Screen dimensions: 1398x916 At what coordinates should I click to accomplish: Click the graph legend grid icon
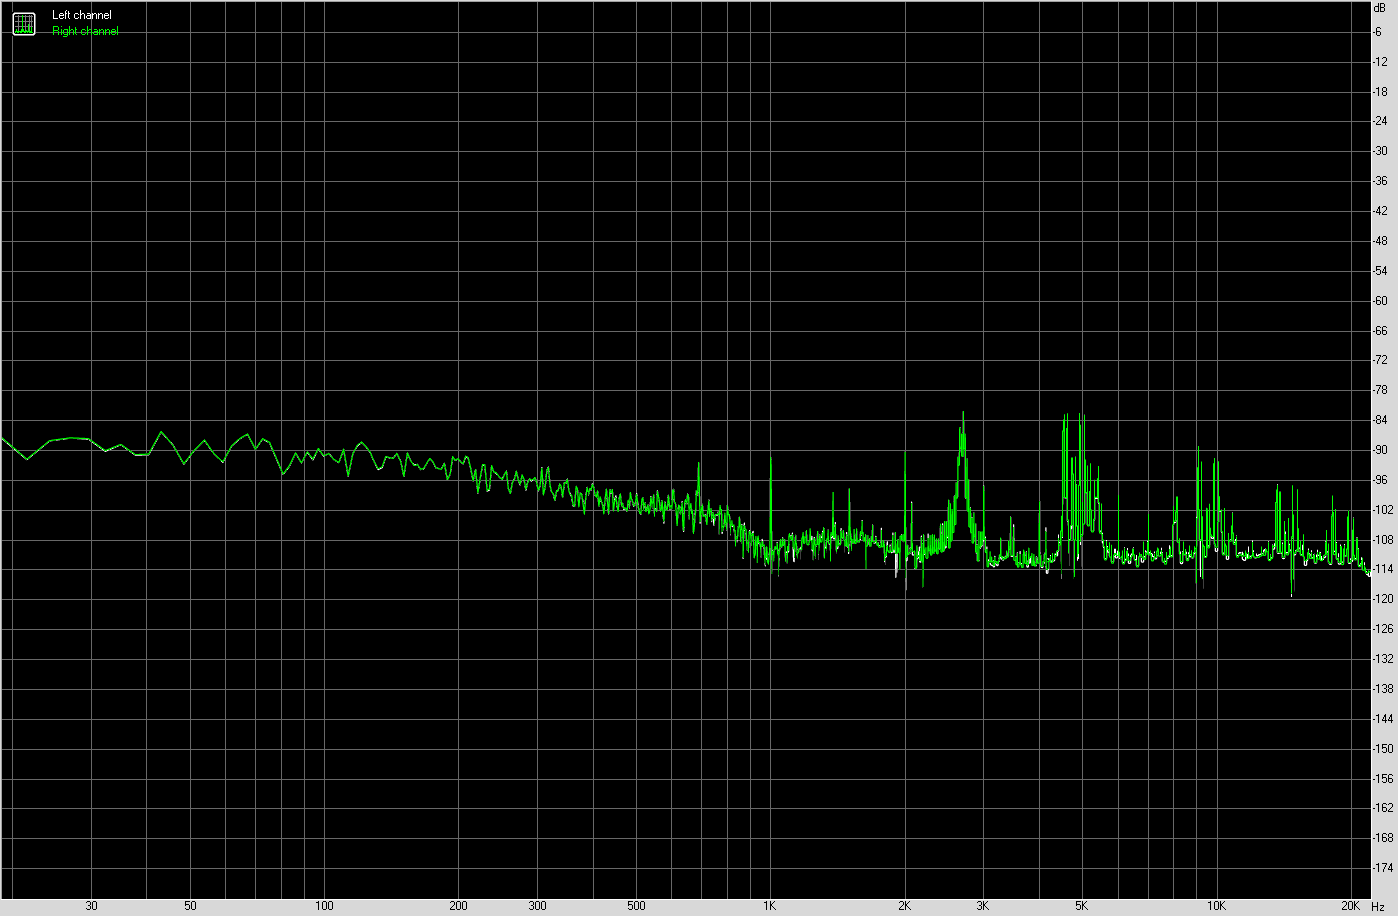23,23
